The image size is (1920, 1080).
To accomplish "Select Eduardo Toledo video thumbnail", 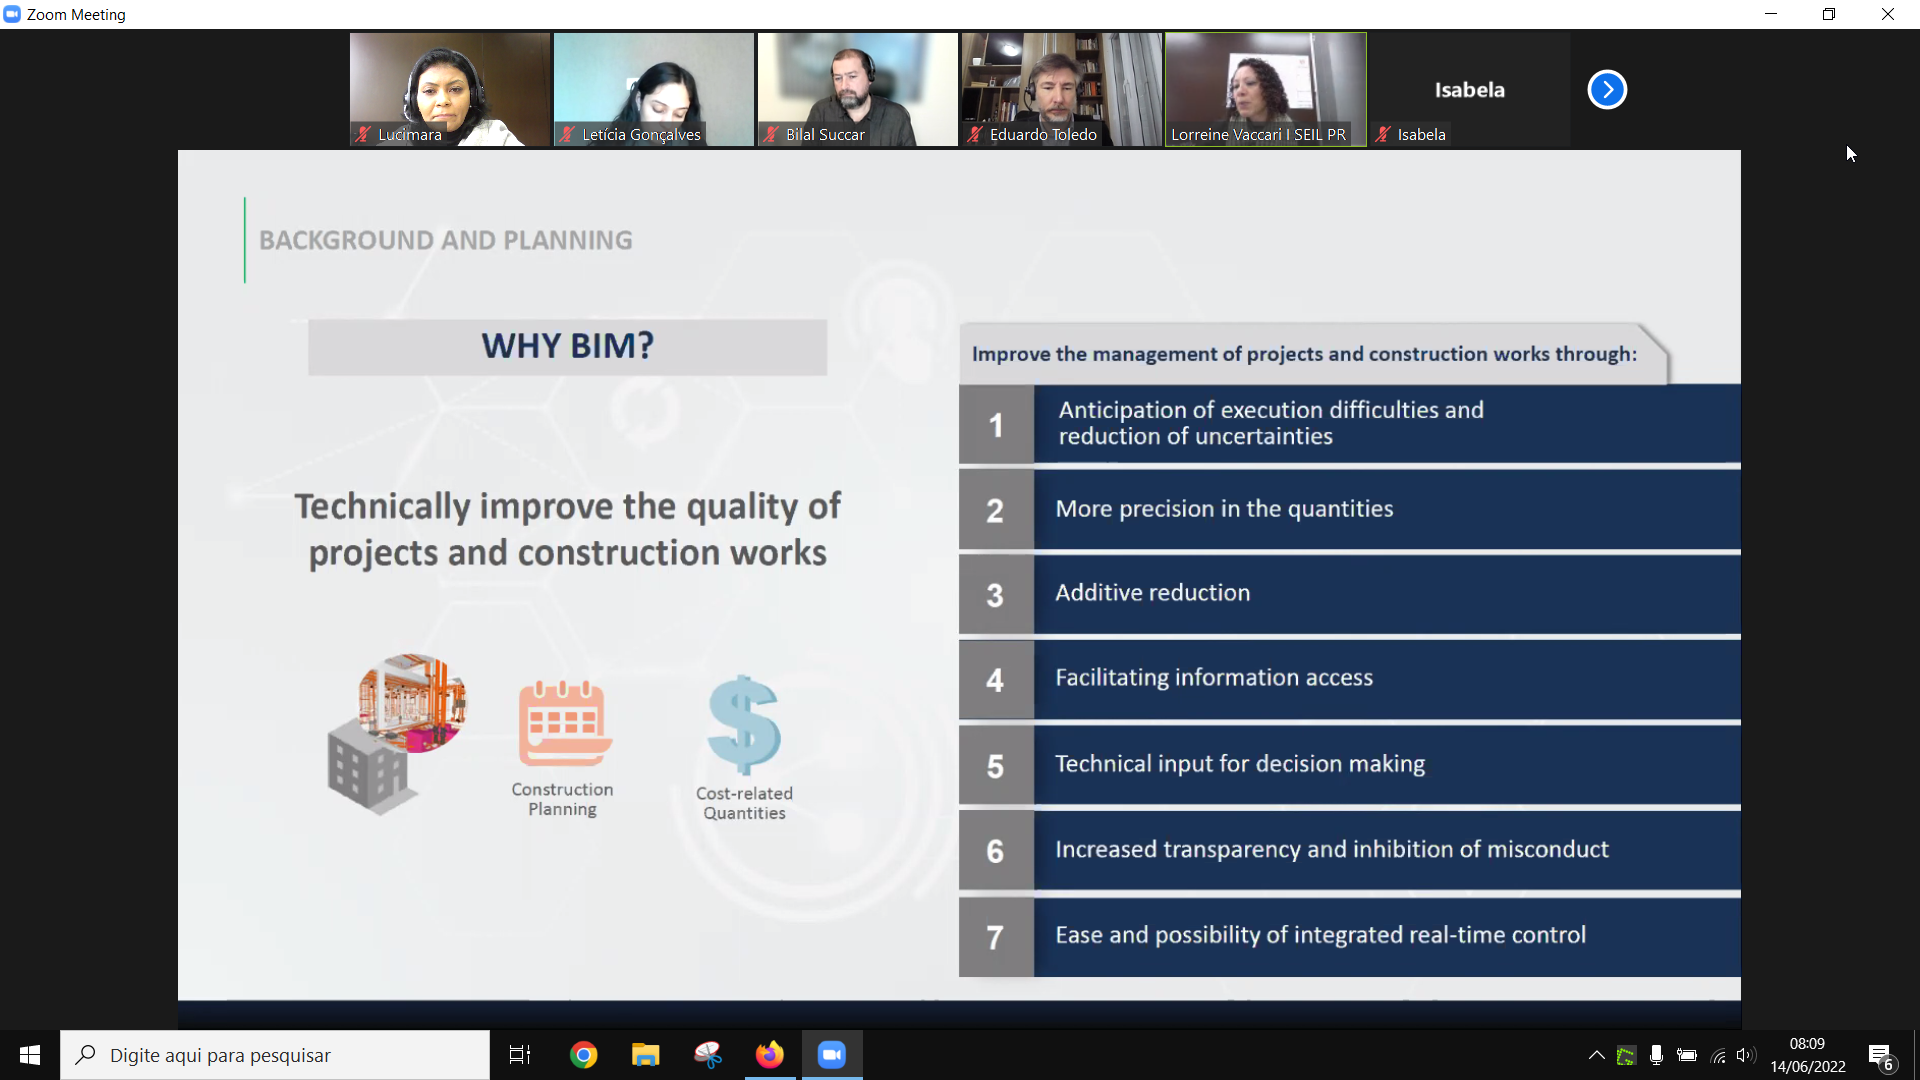I will pos(1062,90).
